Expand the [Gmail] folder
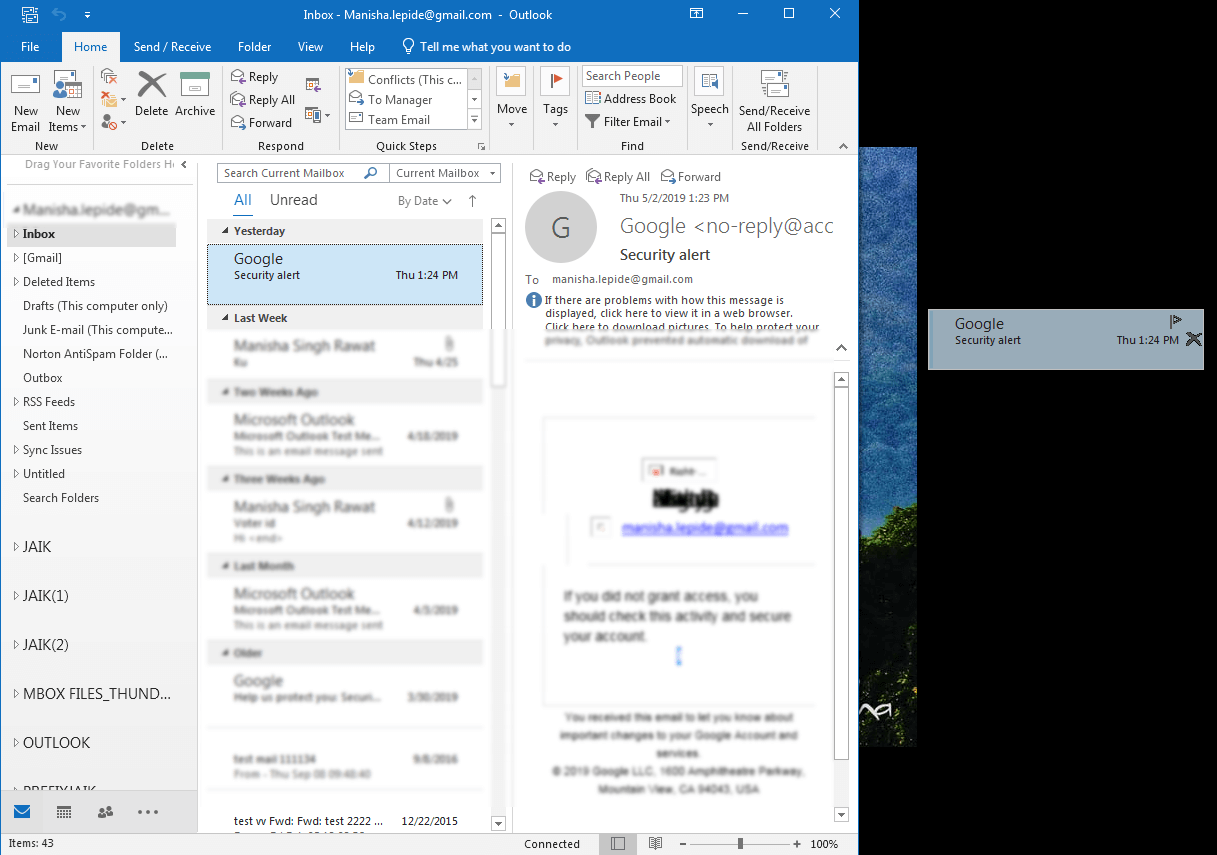 (x=16, y=258)
